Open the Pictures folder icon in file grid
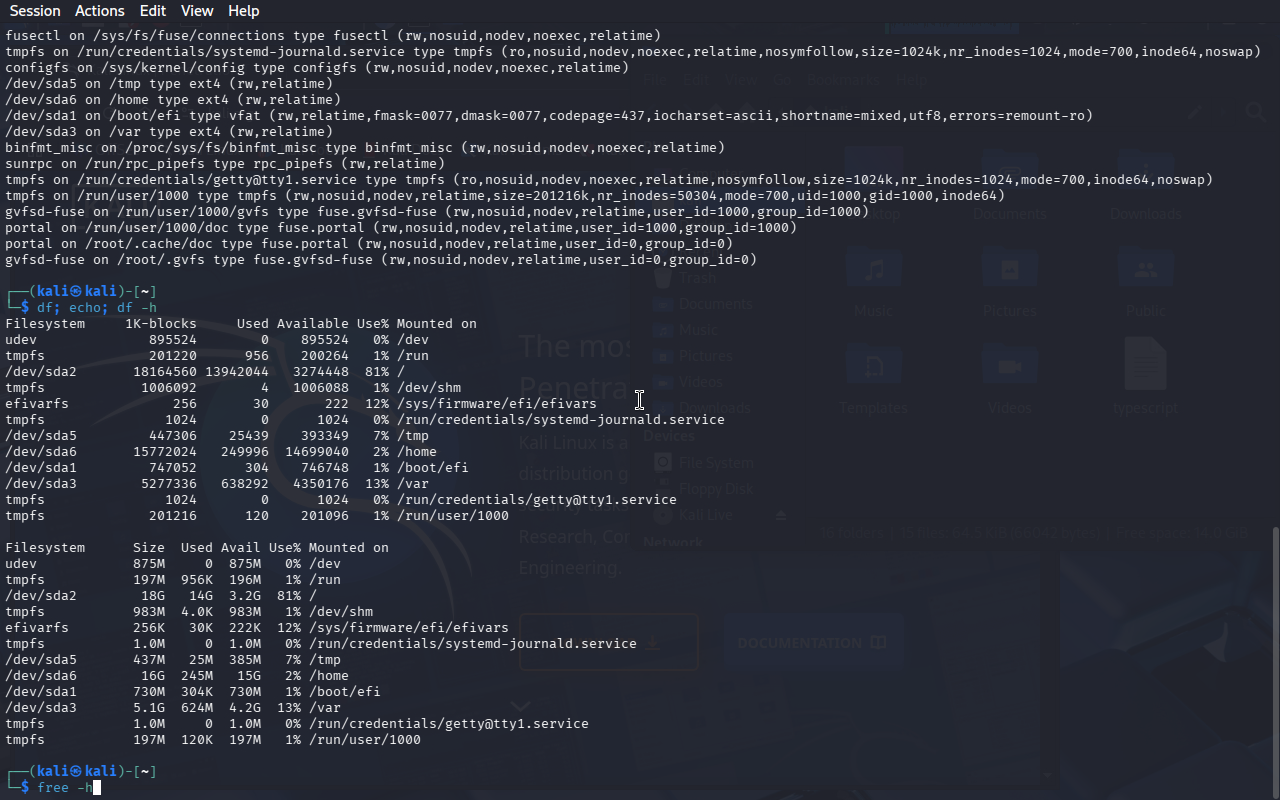Image resolution: width=1280 pixels, height=800 pixels. [1009, 272]
